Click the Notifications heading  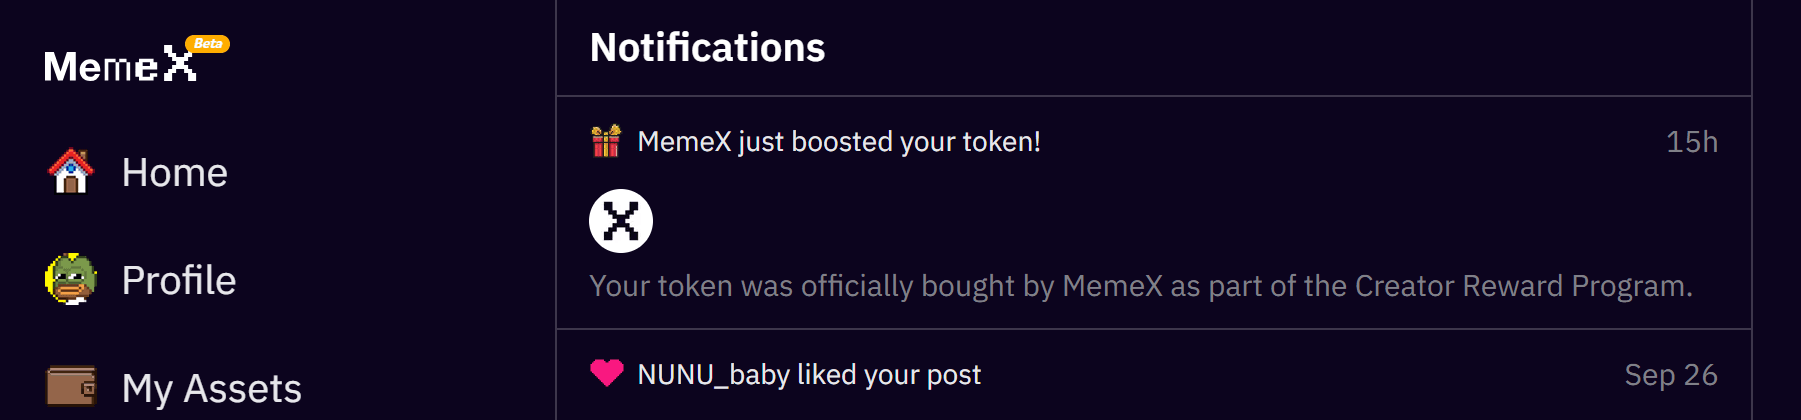click(x=708, y=48)
